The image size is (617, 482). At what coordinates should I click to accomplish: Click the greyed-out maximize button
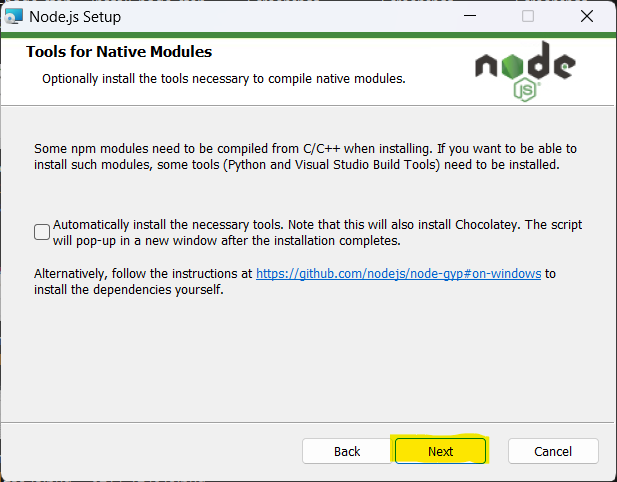528,16
